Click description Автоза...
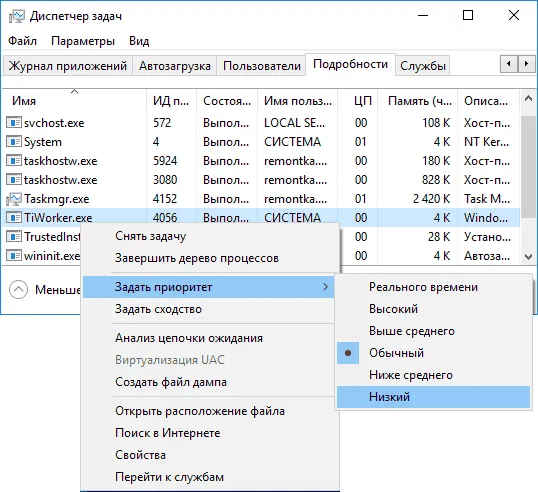The image size is (538, 492). coord(487,256)
